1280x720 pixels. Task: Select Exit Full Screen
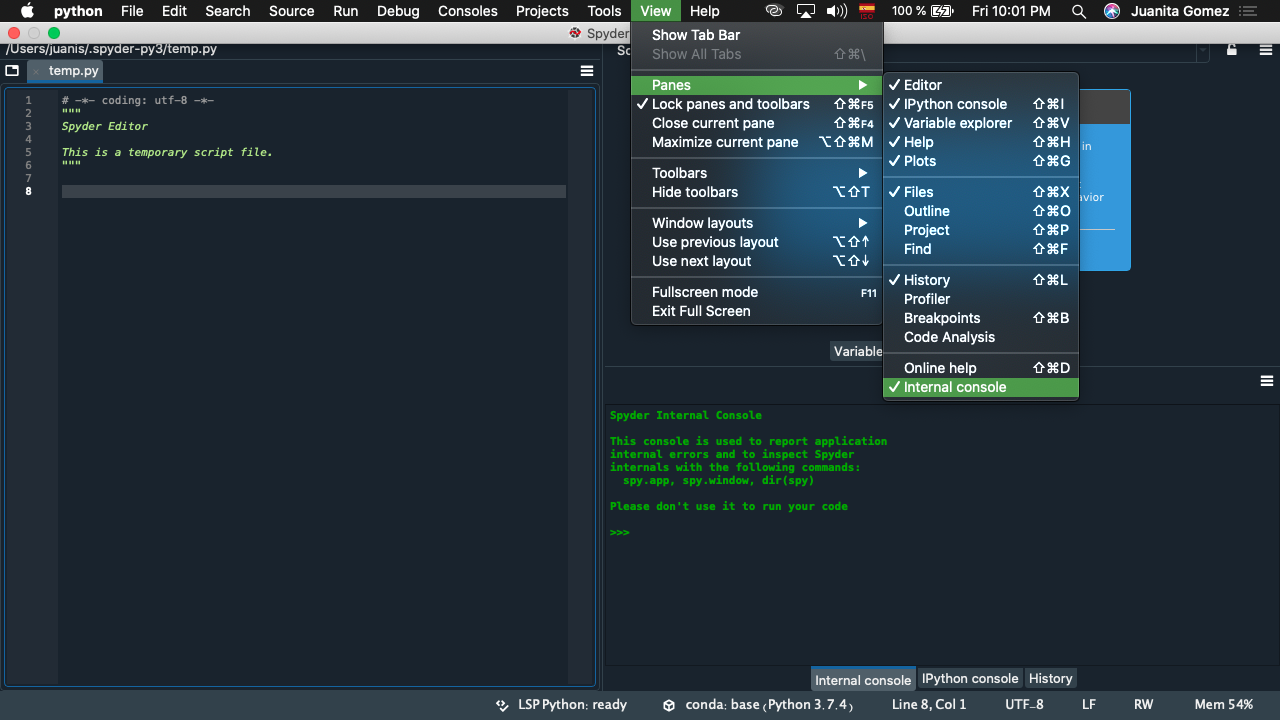coord(757,311)
